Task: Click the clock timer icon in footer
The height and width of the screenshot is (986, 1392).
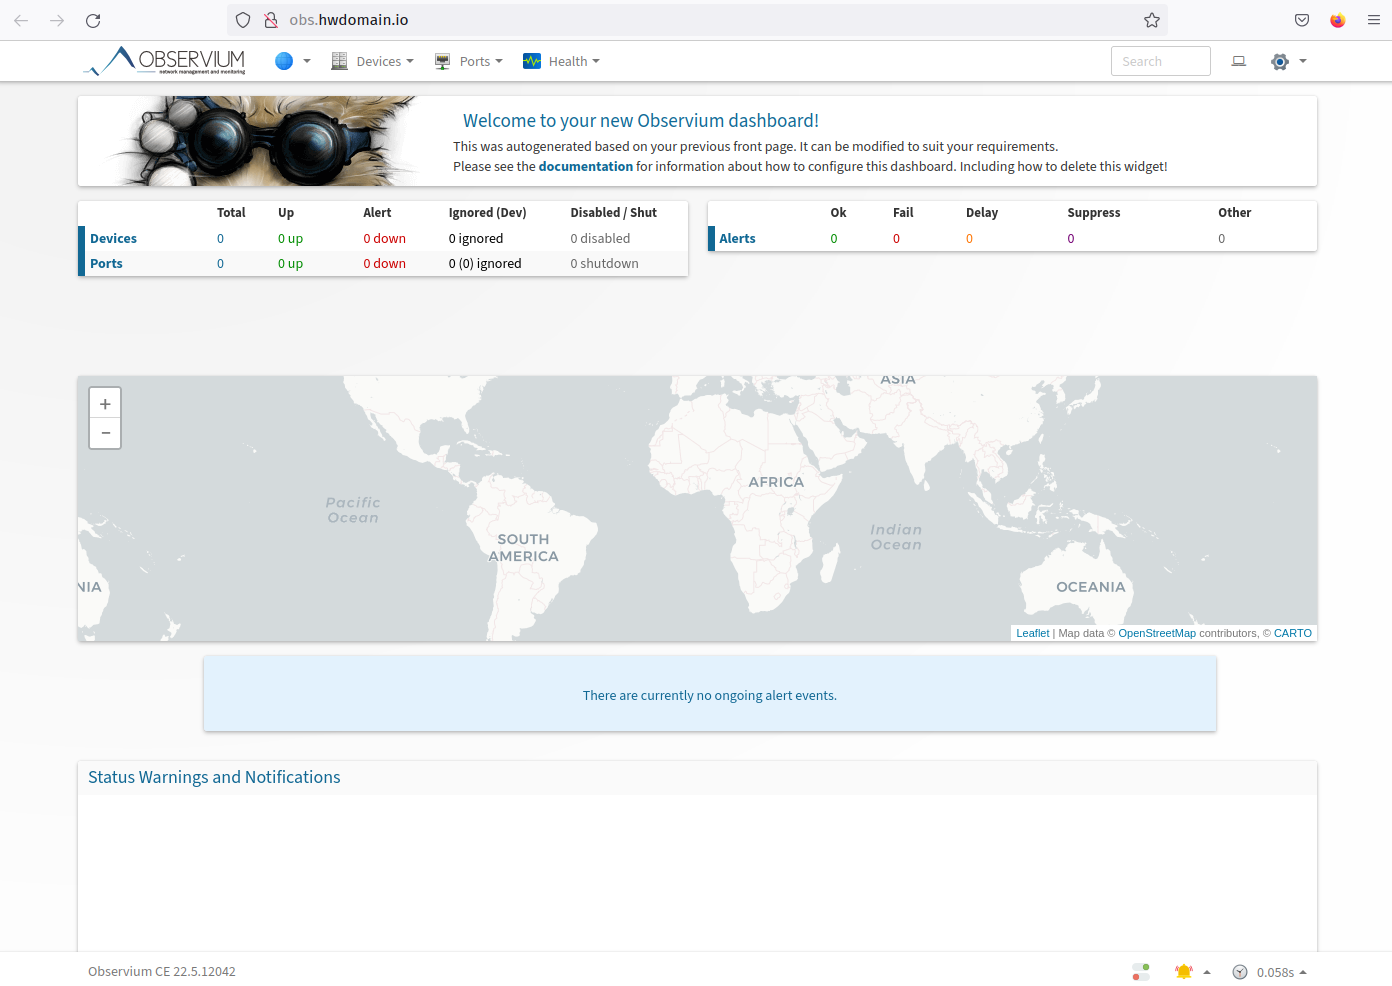Action: point(1239,971)
